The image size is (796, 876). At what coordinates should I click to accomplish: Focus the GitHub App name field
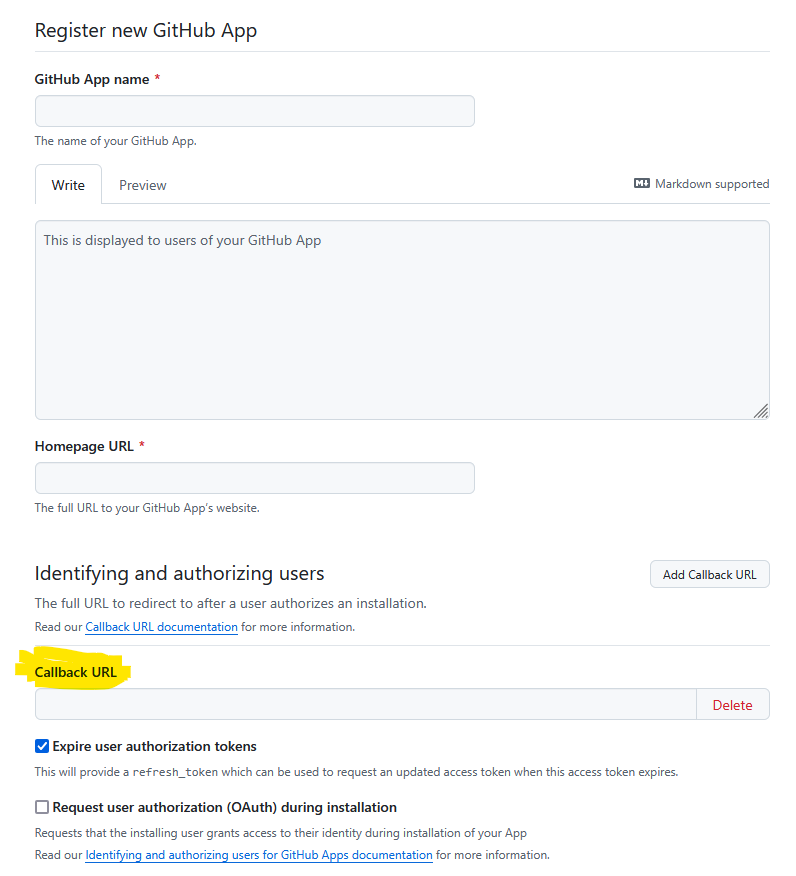pyautogui.click(x=254, y=111)
